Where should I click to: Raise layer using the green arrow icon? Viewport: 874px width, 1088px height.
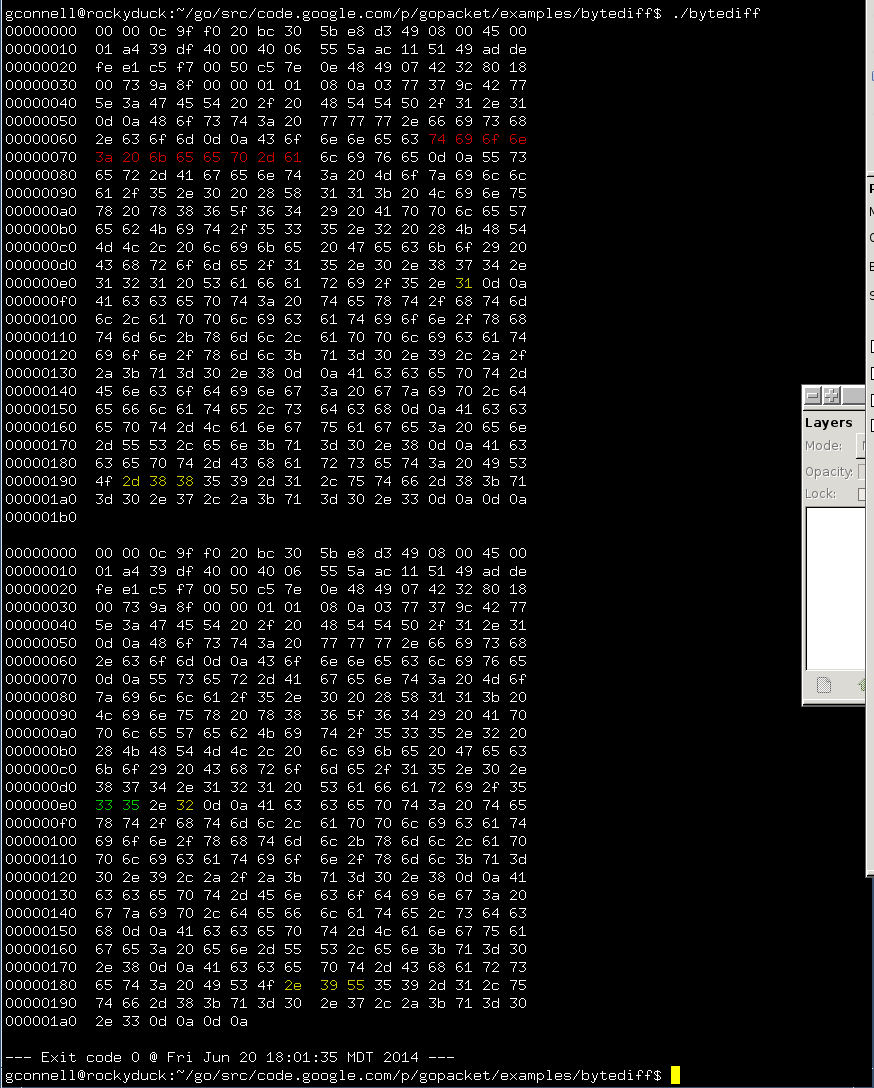coord(862,685)
